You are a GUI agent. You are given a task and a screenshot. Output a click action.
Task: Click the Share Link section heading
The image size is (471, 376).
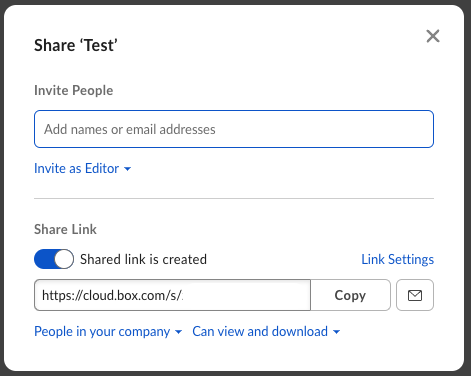coord(65,229)
